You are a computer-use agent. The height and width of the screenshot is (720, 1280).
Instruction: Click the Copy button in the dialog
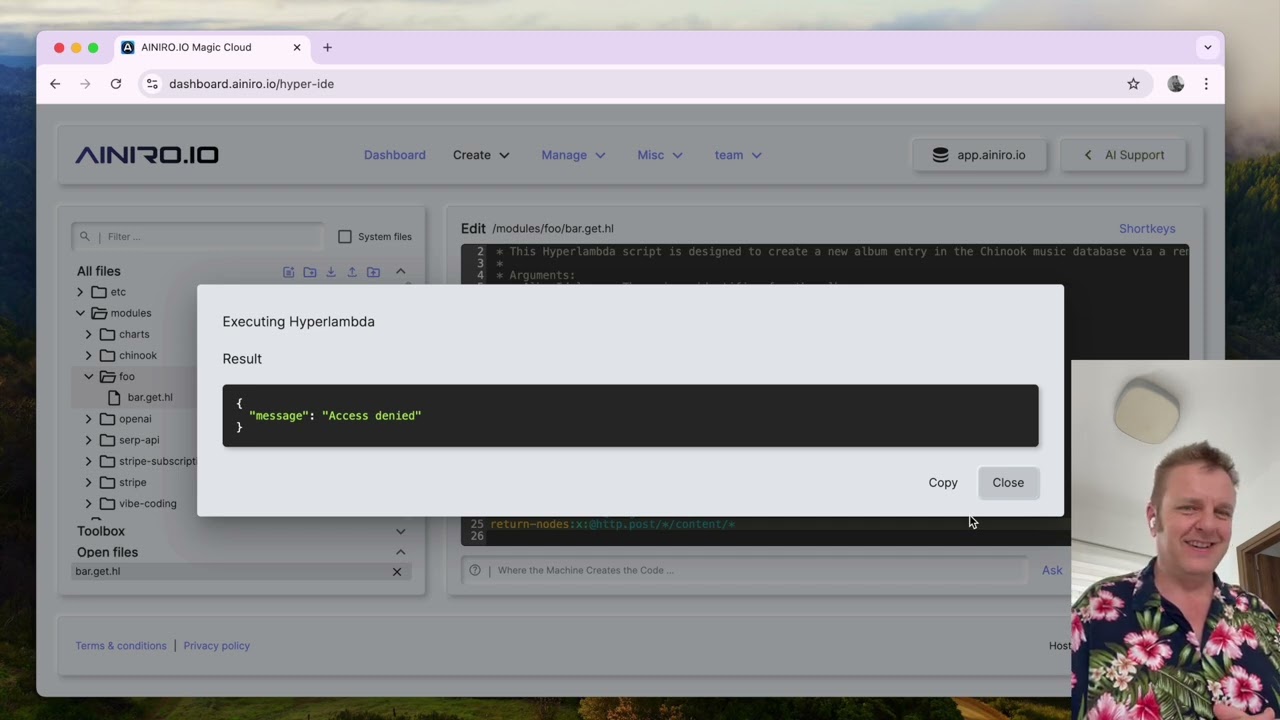click(943, 483)
